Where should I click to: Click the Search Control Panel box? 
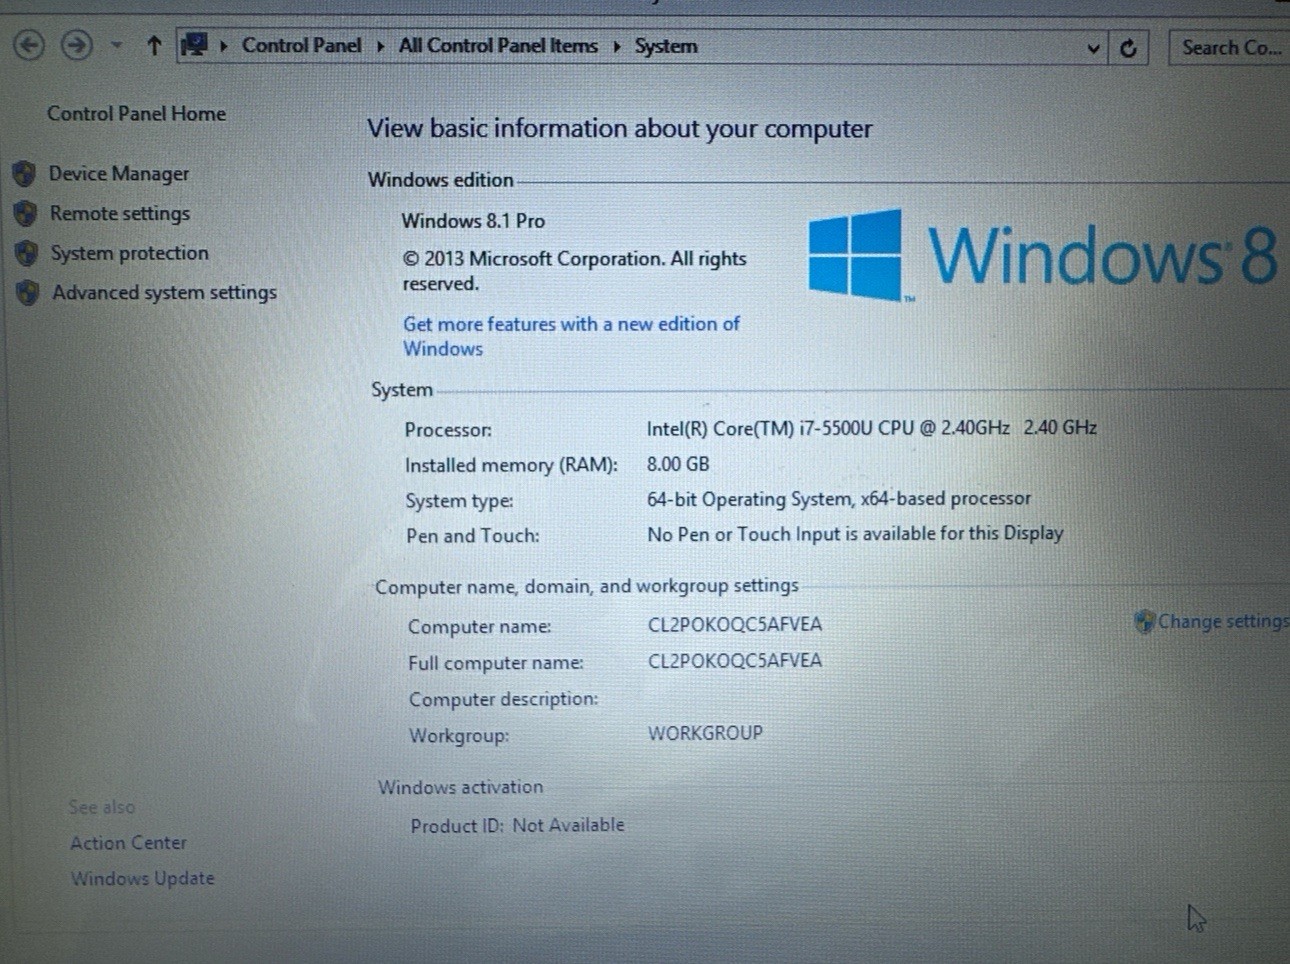[x=1230, y=48]
